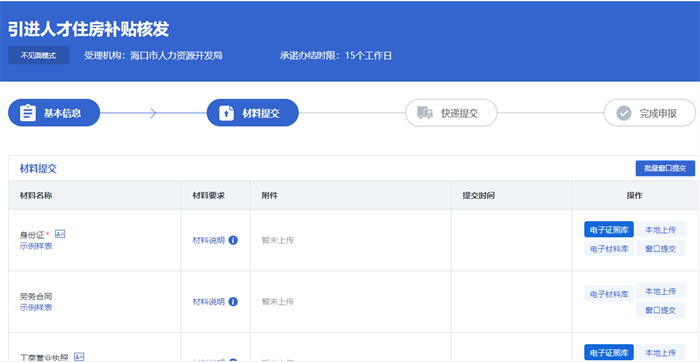Go to the 快递提交 step
The image size is (700, 362).
[x=451, y=113]
